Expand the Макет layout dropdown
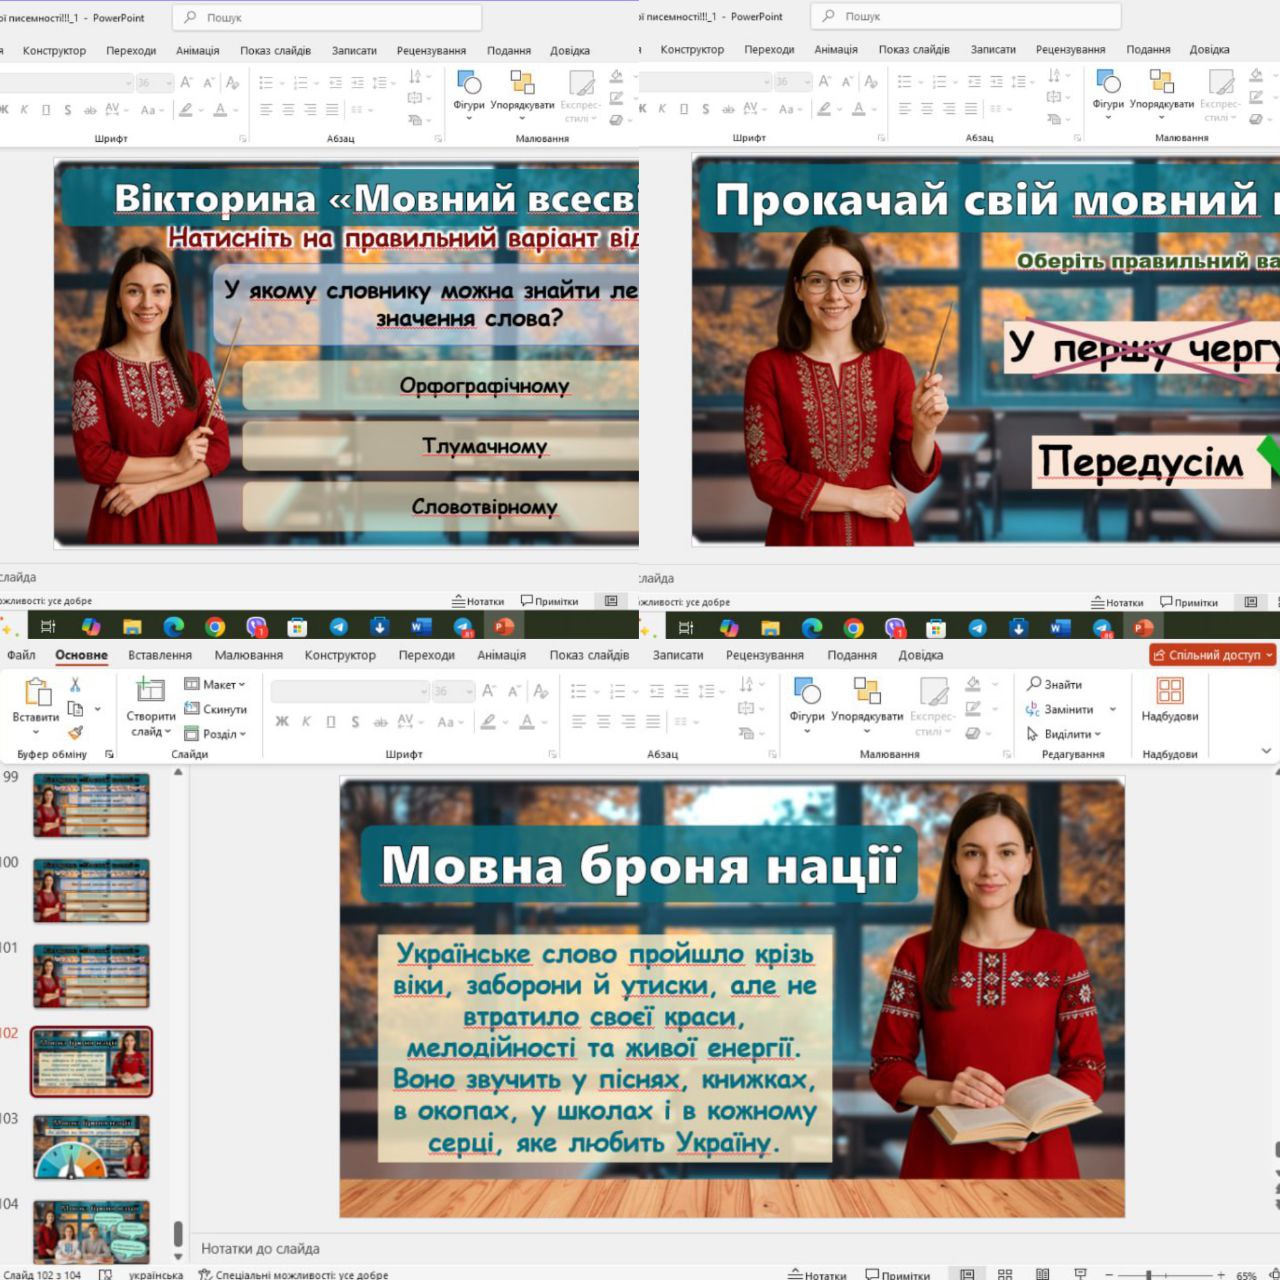This screenshot has width=1280, height=1280. [x=215, y=685]
